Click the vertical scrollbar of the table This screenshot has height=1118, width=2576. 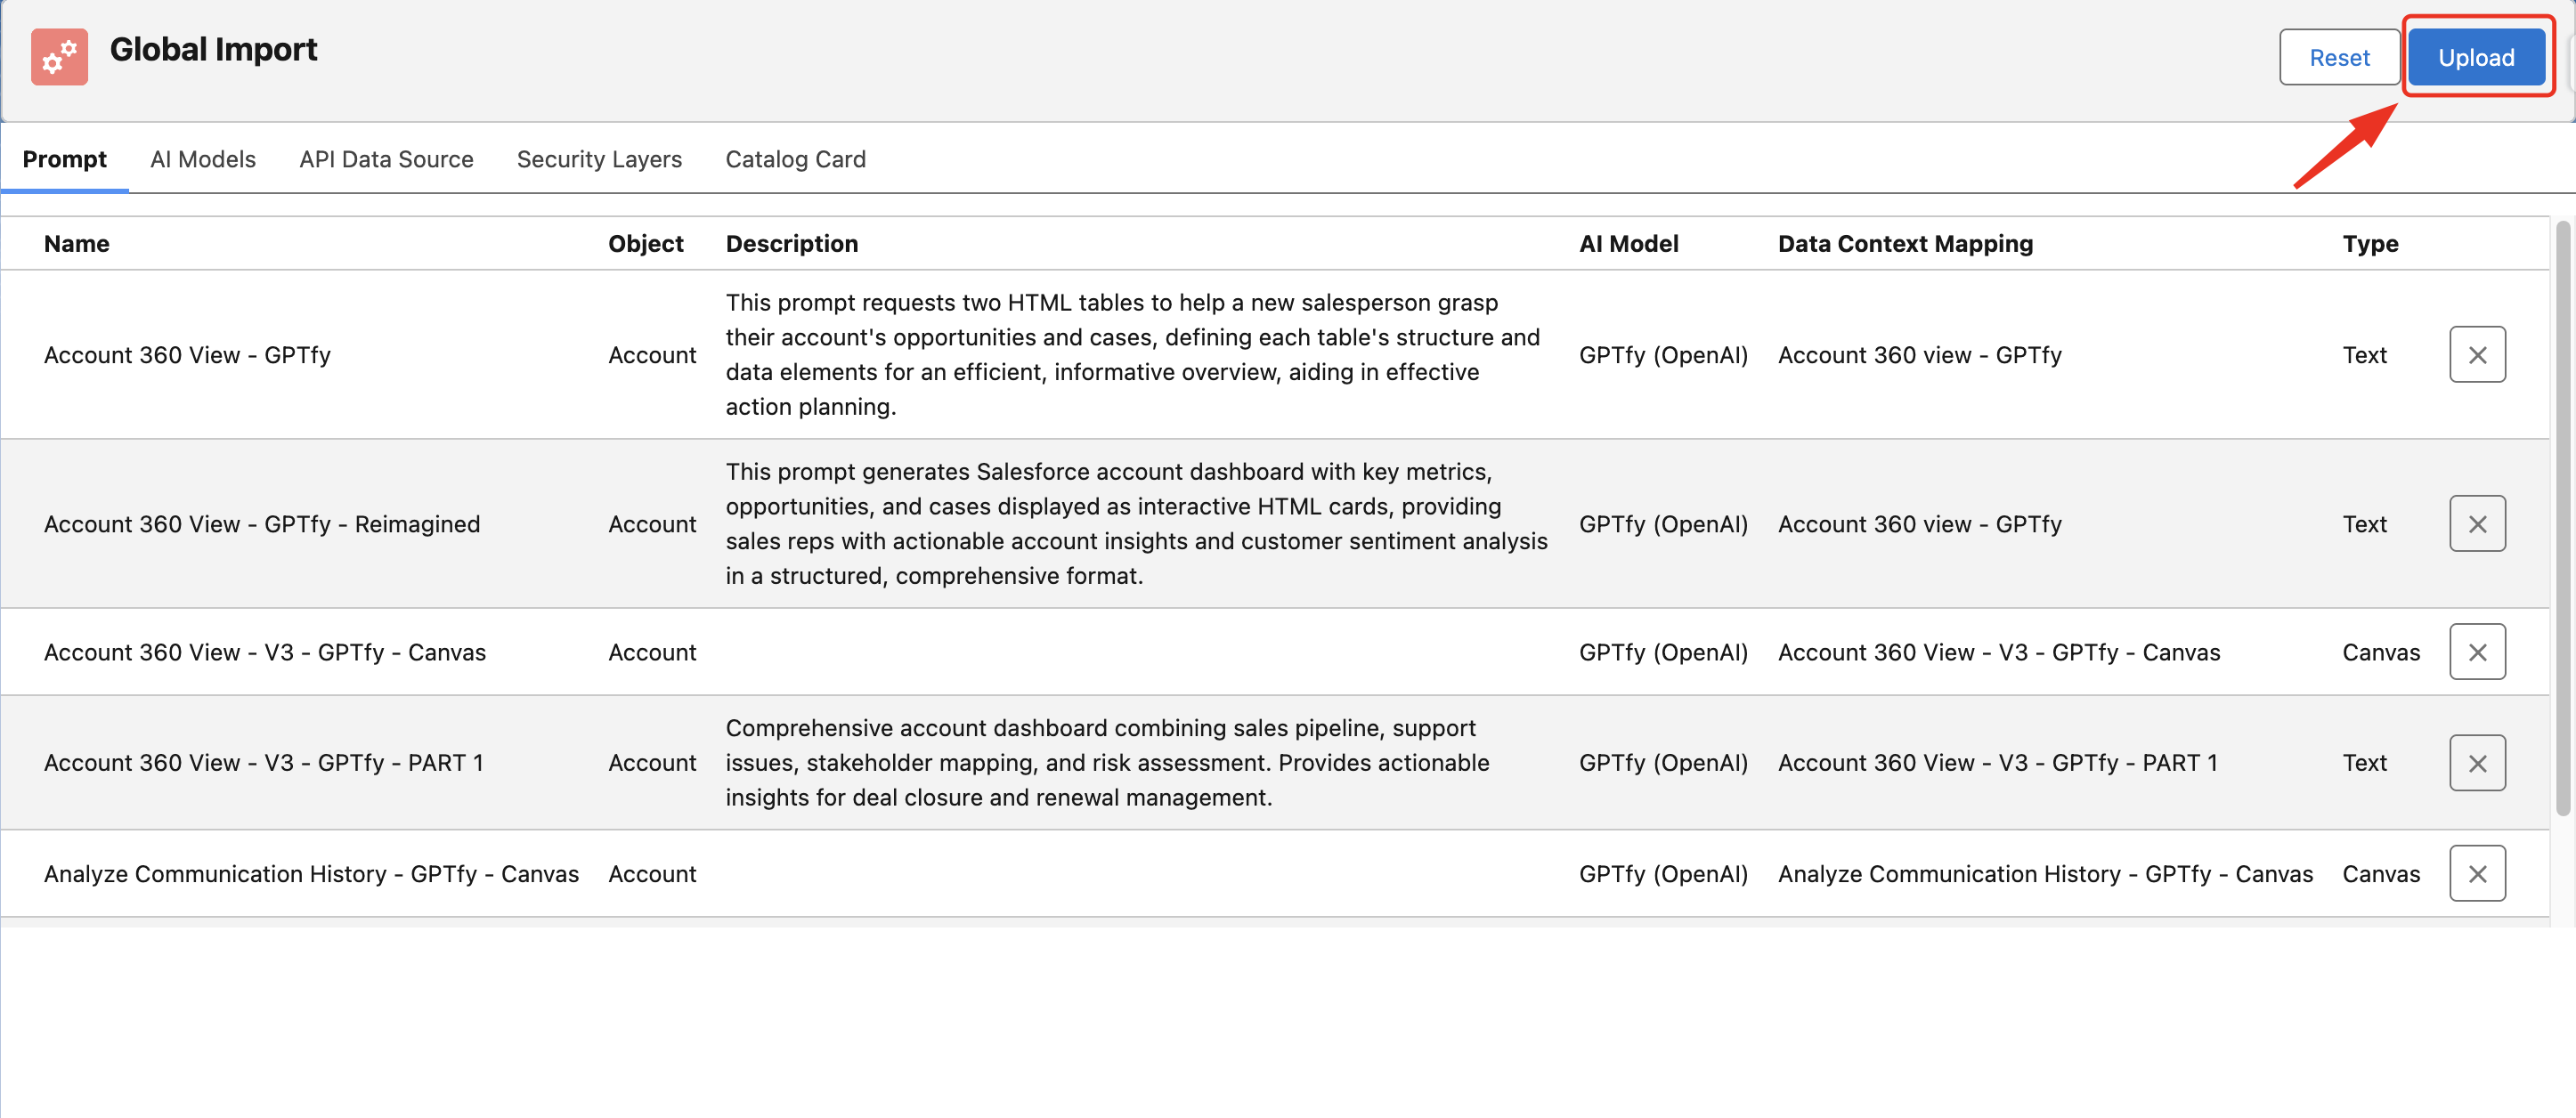[2562, 520]
